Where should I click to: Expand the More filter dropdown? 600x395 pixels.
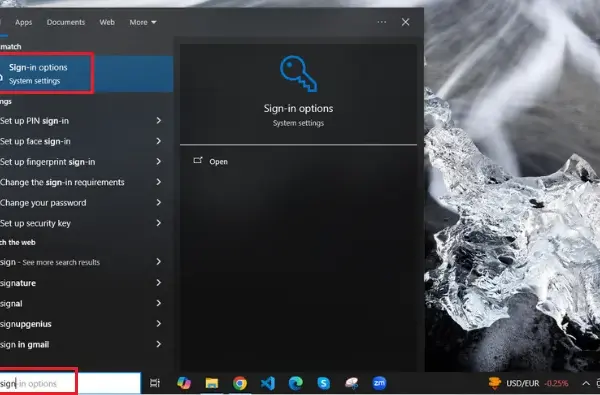click(x=143, y=22)
